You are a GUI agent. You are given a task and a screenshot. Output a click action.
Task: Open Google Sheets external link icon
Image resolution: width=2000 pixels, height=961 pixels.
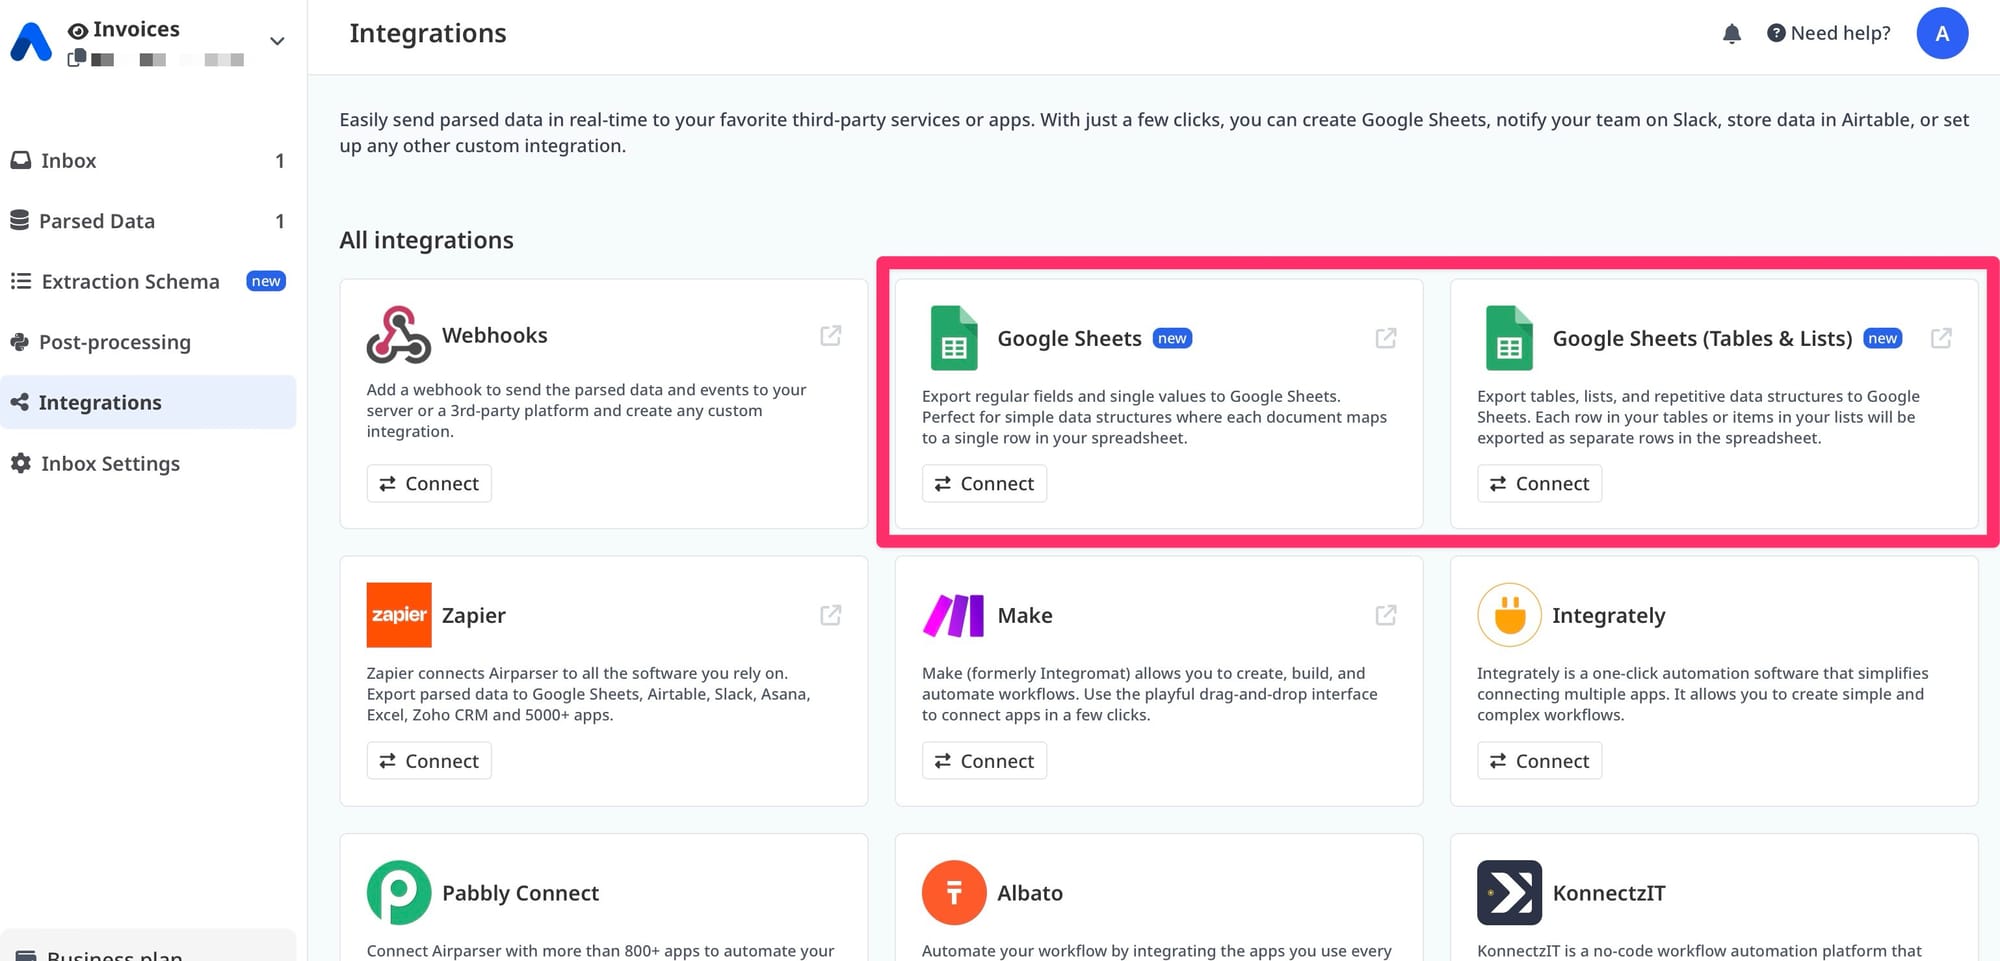(x=1385, y=339)
